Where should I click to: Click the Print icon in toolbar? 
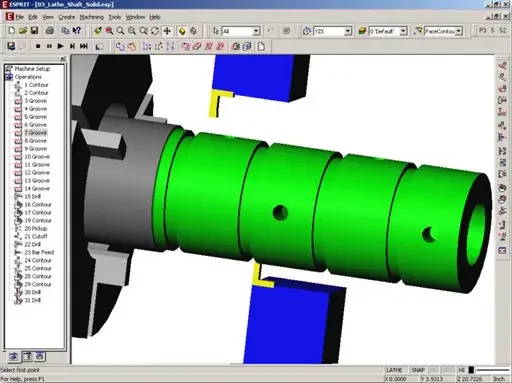(50, 31)
